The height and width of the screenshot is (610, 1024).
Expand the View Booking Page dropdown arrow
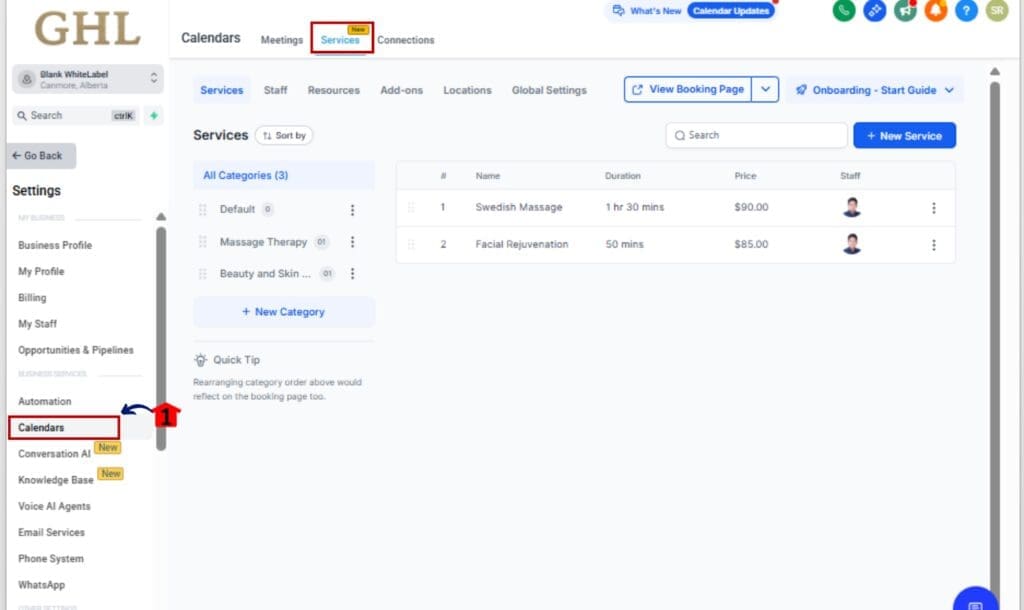[766, 89]
